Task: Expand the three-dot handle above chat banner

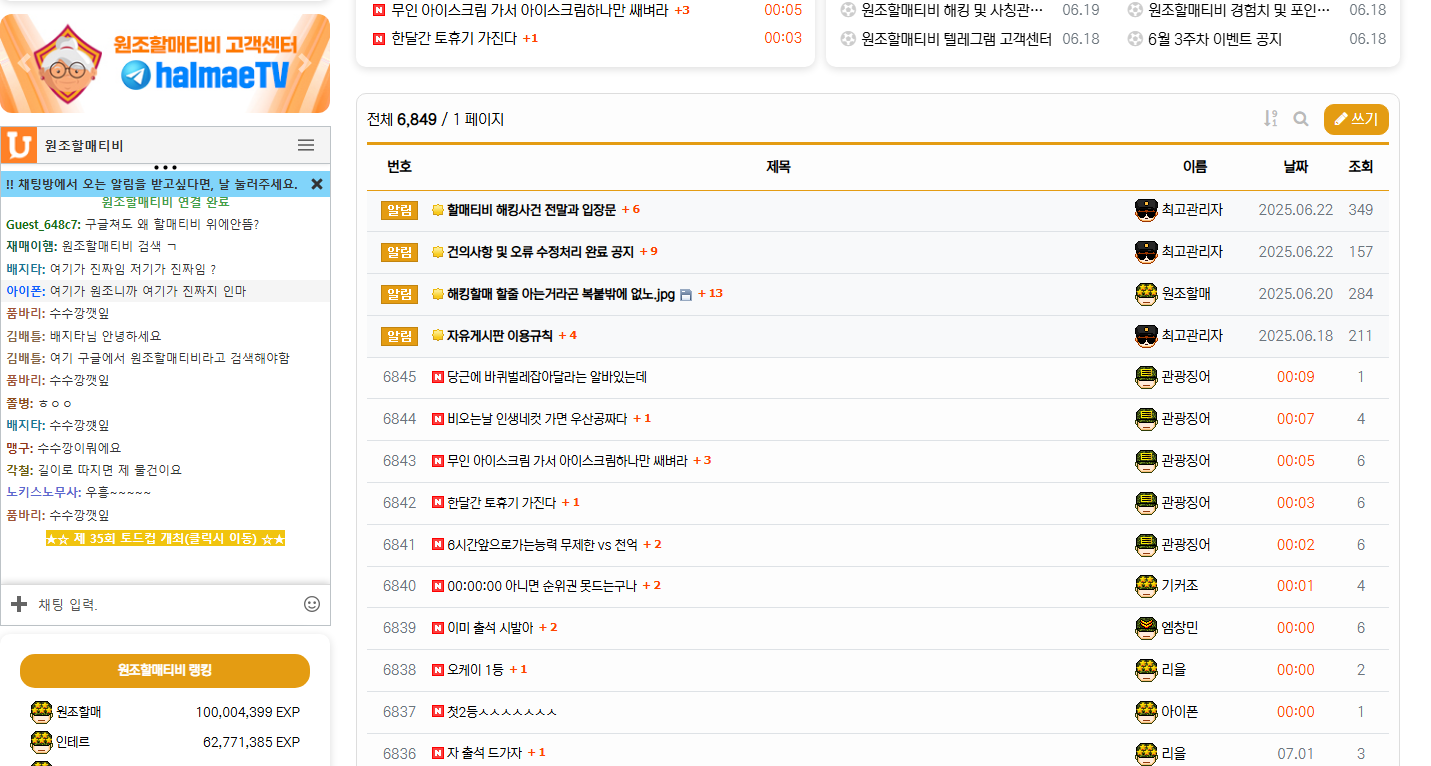Action: coord(165,167)
